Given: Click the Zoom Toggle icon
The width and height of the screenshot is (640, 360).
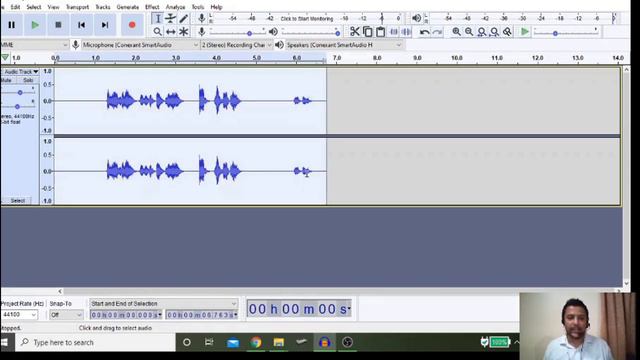Looking at the screenshot, I should click(x=507, y=31).
